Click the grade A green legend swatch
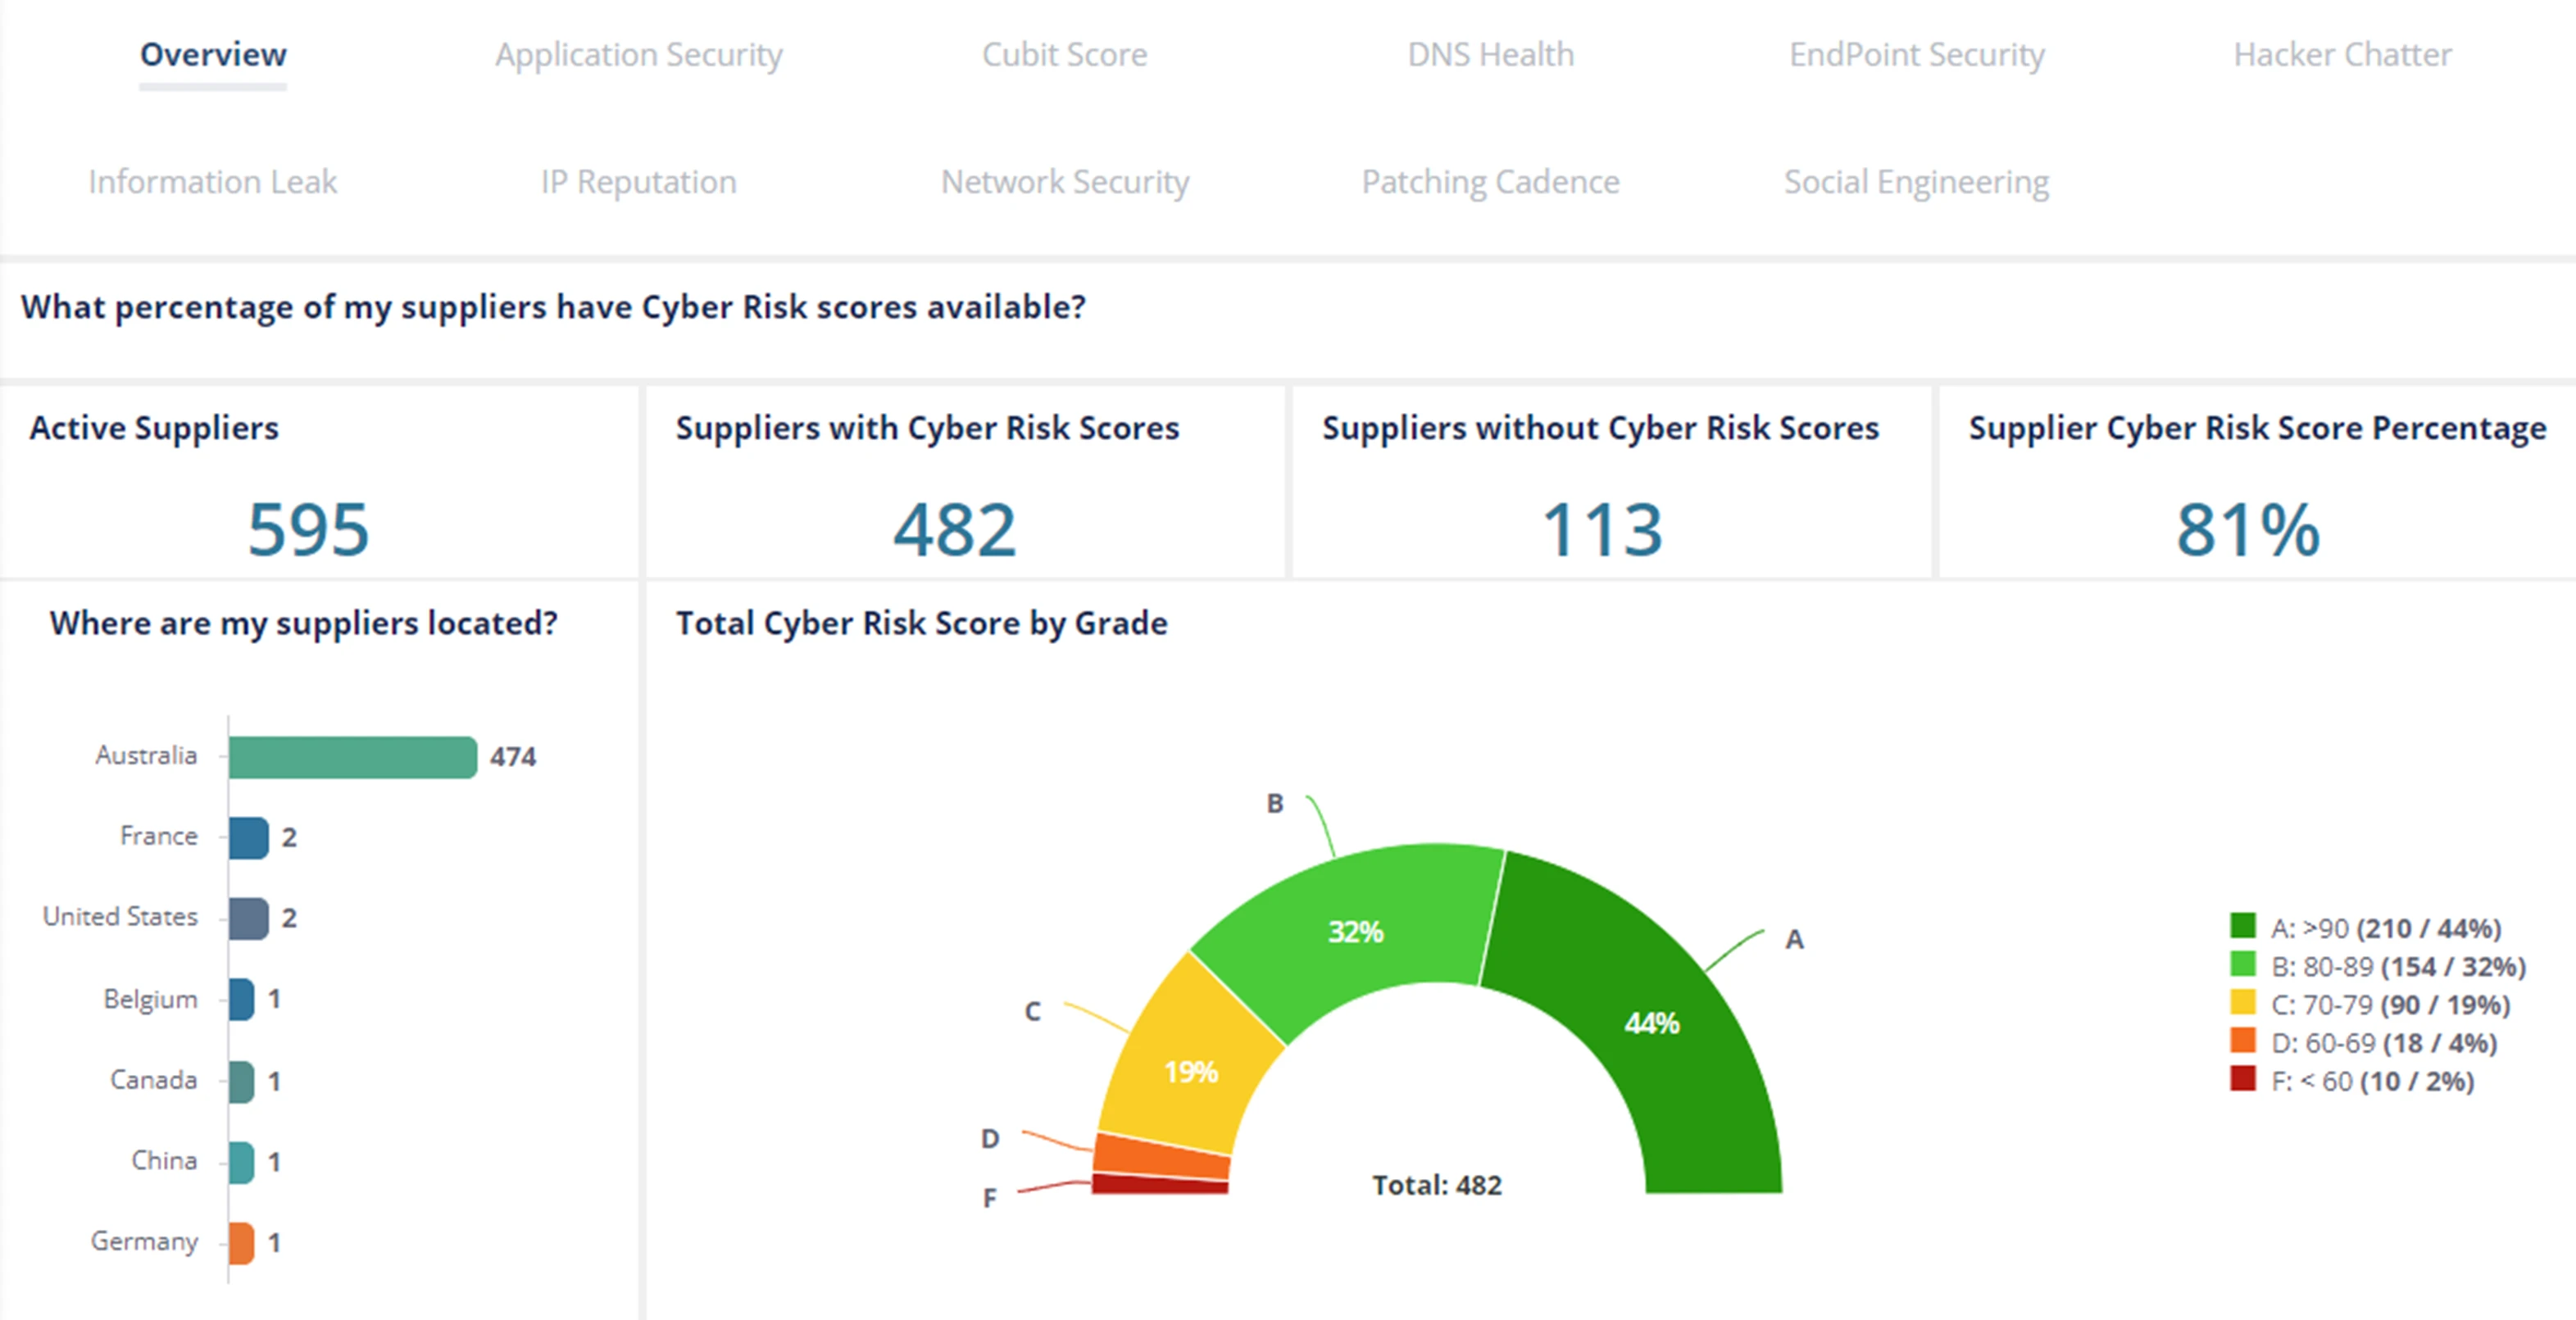This screenshot has width=2576, height=1320. click(x=2243, y=926)
